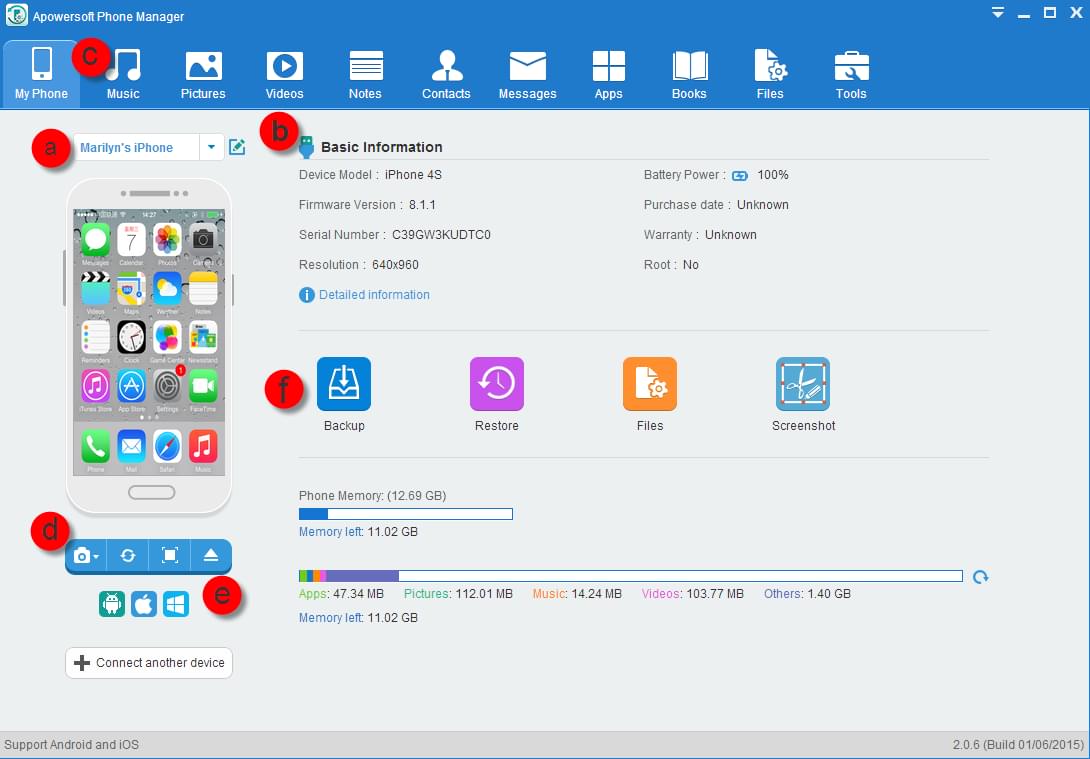Switch to the Music tab
Image resolution: width=1090 pixels, height=759 pixels.
tap(123, 75)
